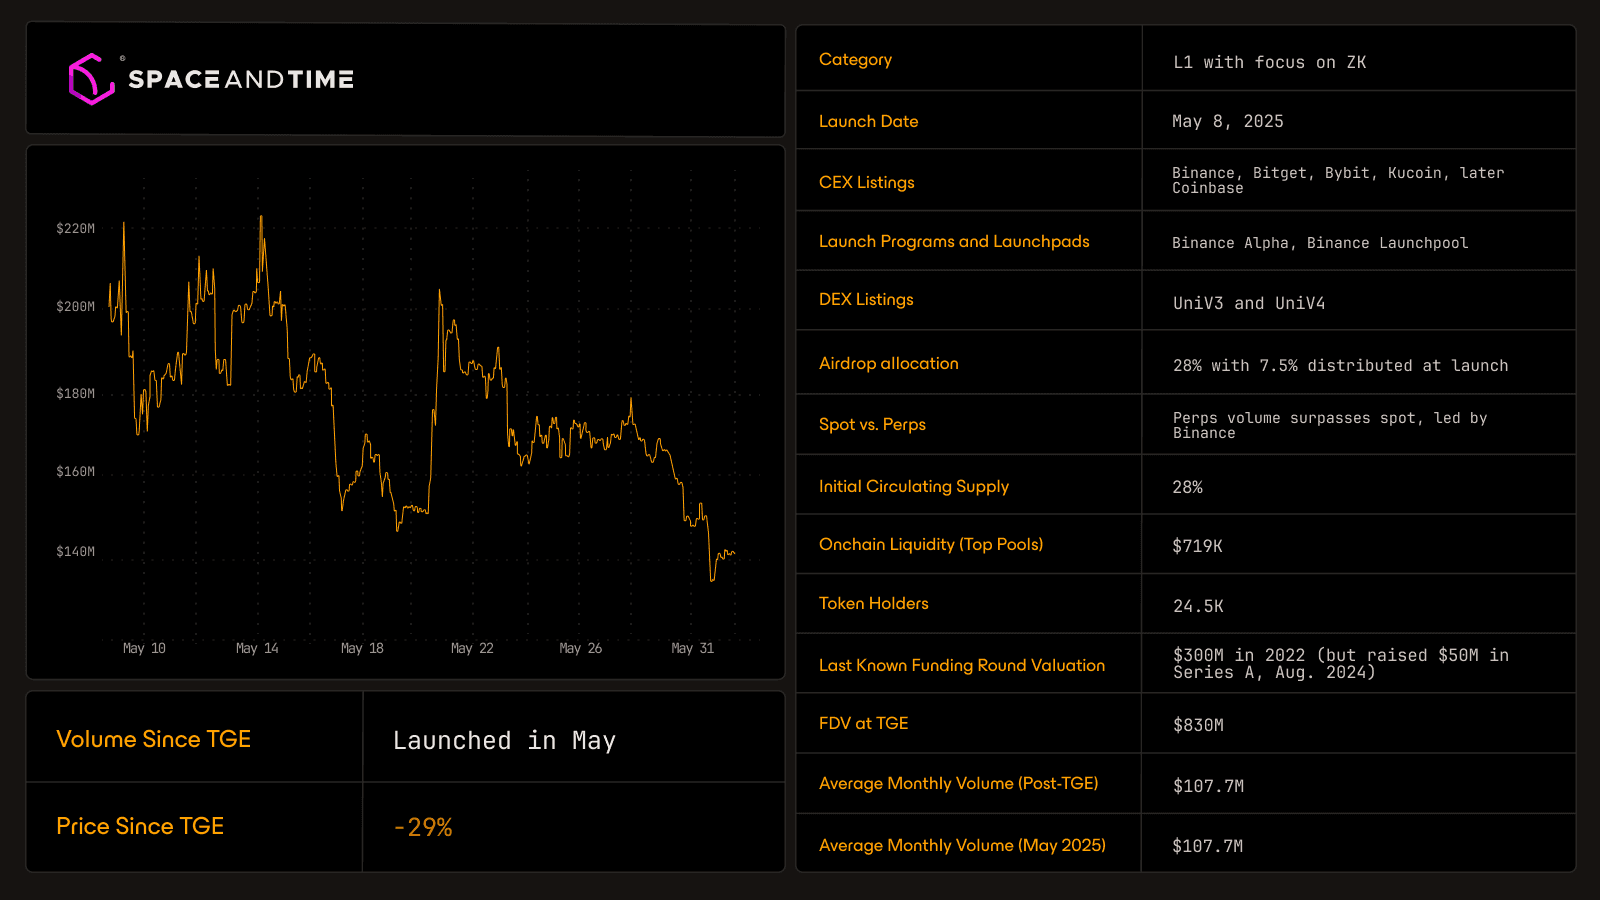Click the May 18 date on the chart axis

point(362,649)
